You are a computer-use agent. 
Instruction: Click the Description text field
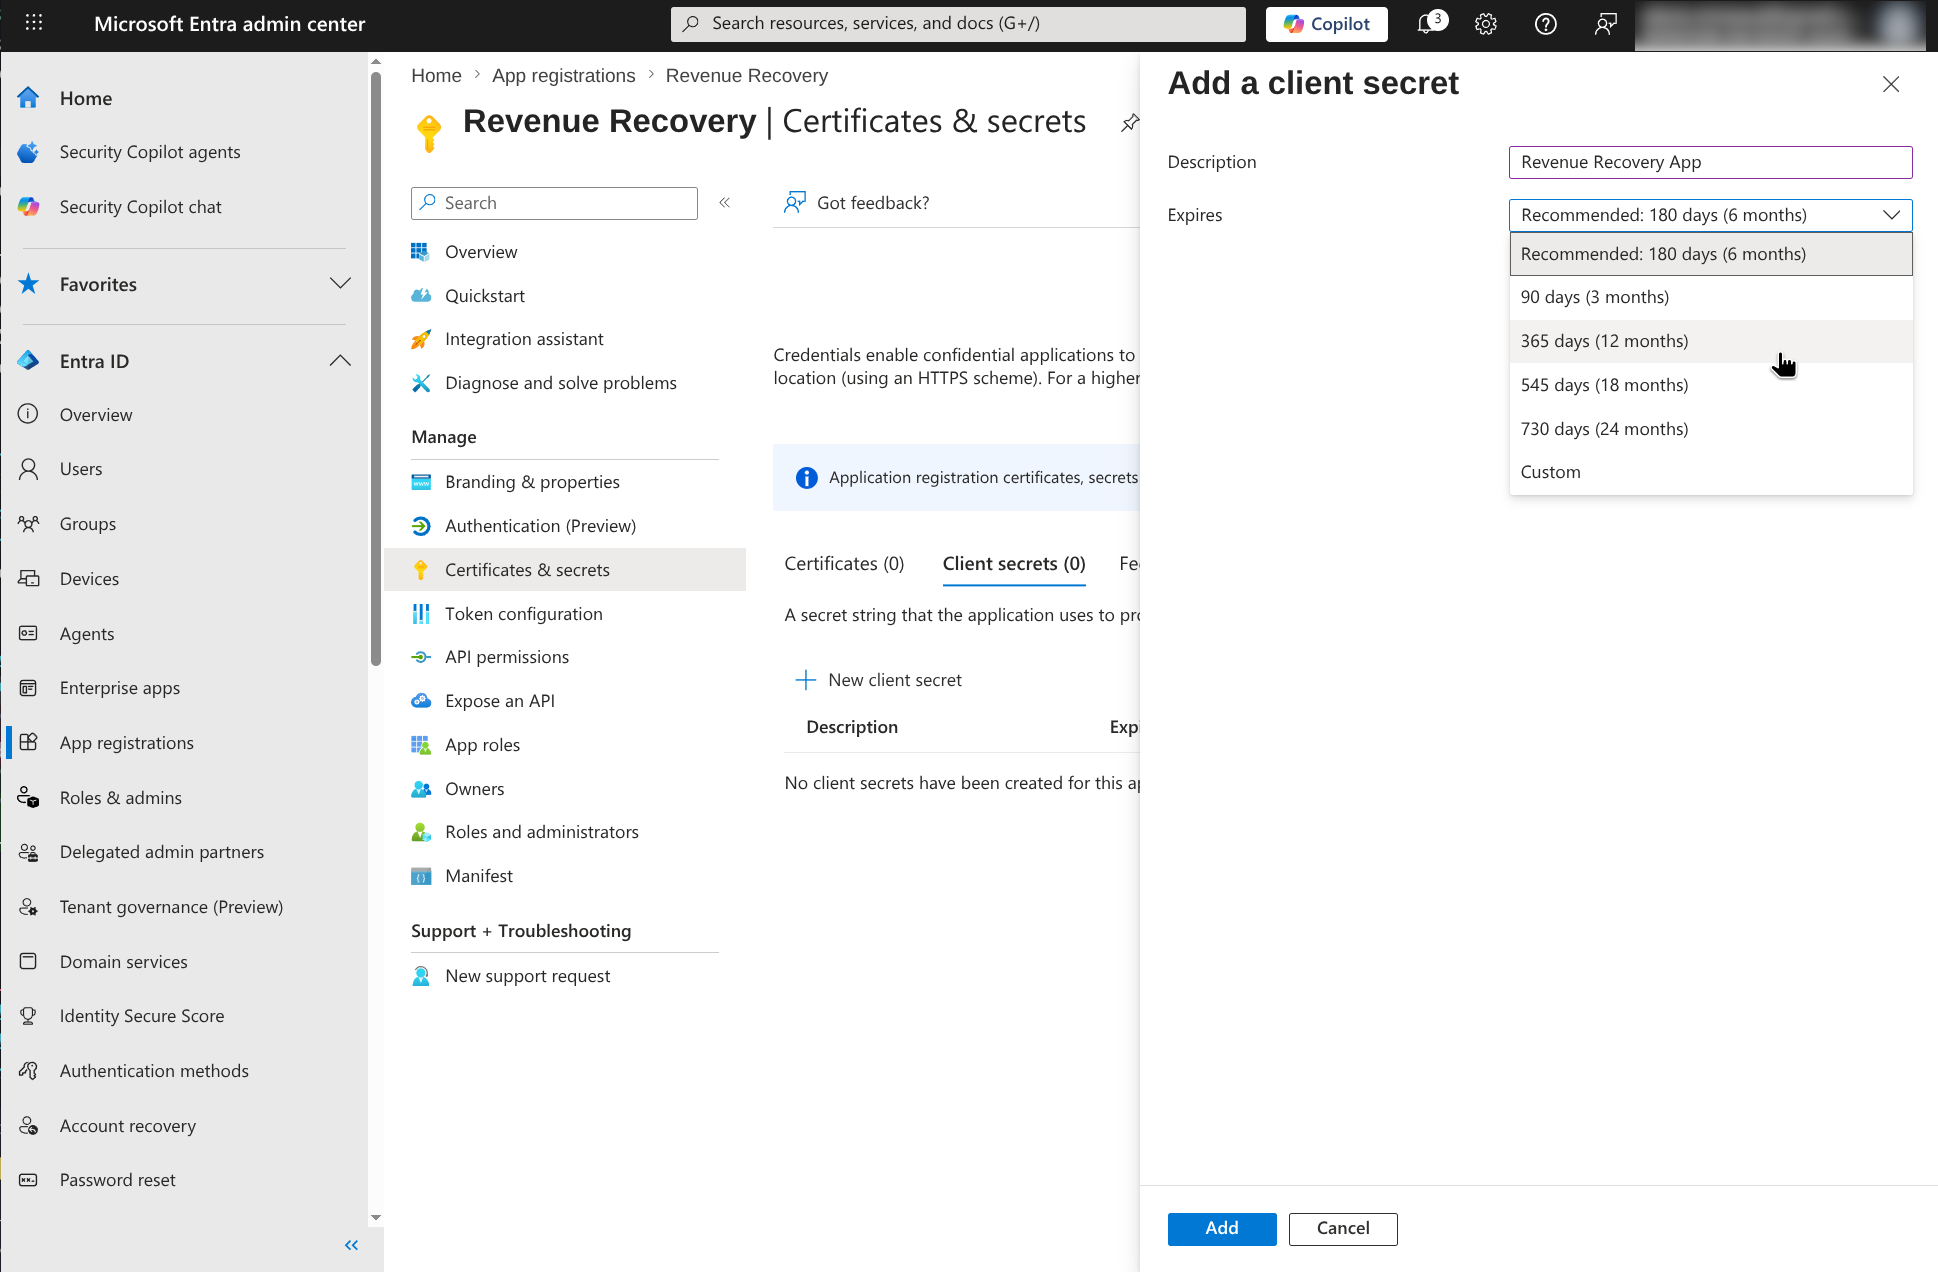[1710, 162]
